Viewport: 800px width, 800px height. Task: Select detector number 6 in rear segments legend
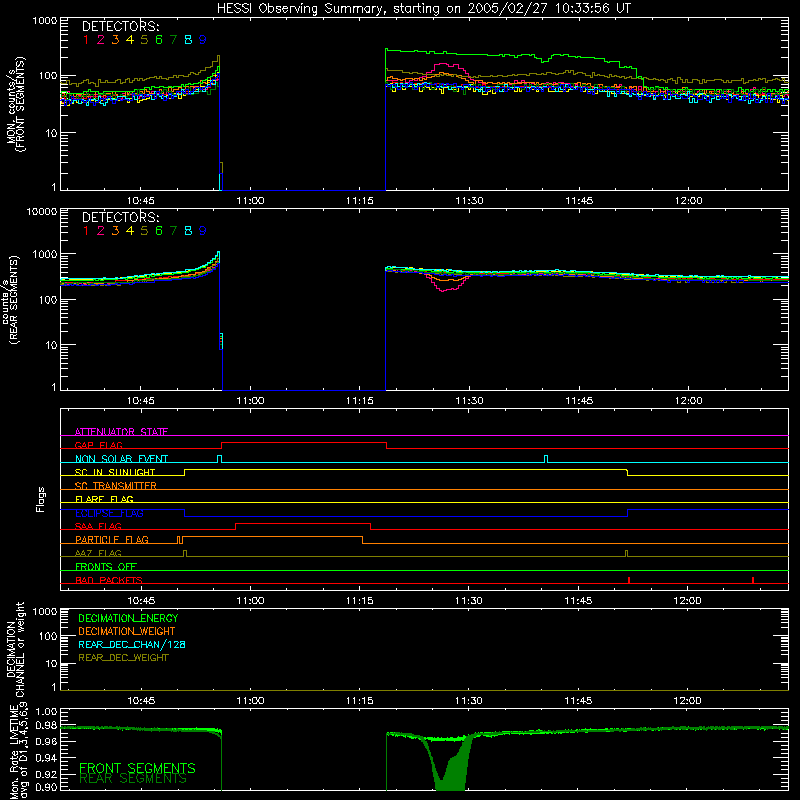pyautogui.click(x=159, y=231)
